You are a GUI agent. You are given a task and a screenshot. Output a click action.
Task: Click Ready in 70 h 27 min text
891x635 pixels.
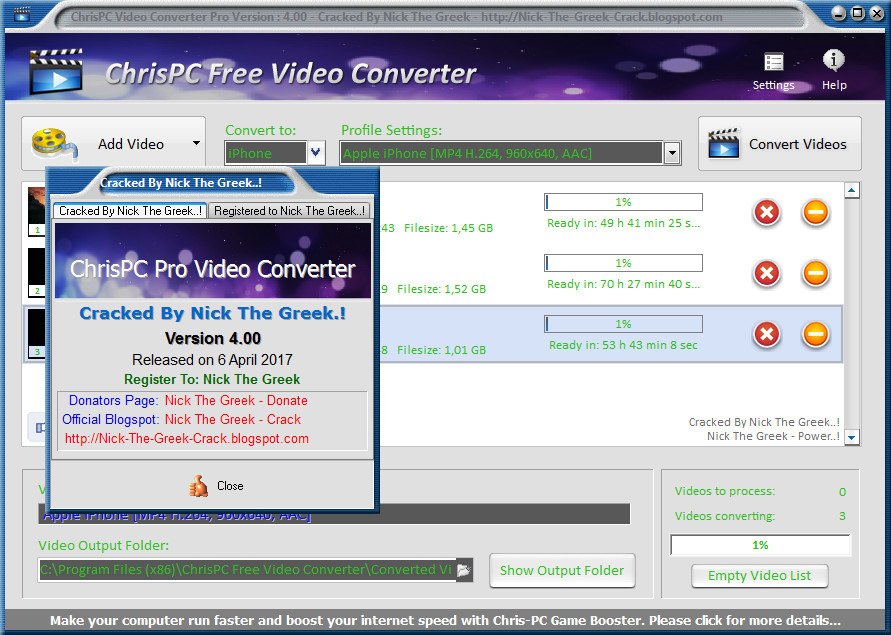[623, 284]
